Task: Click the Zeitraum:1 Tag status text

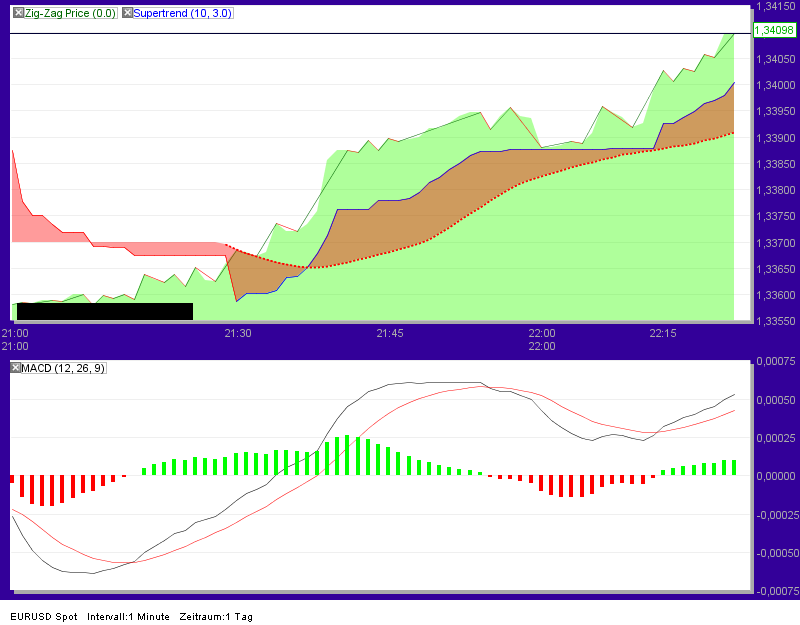Action: [216, 617]
